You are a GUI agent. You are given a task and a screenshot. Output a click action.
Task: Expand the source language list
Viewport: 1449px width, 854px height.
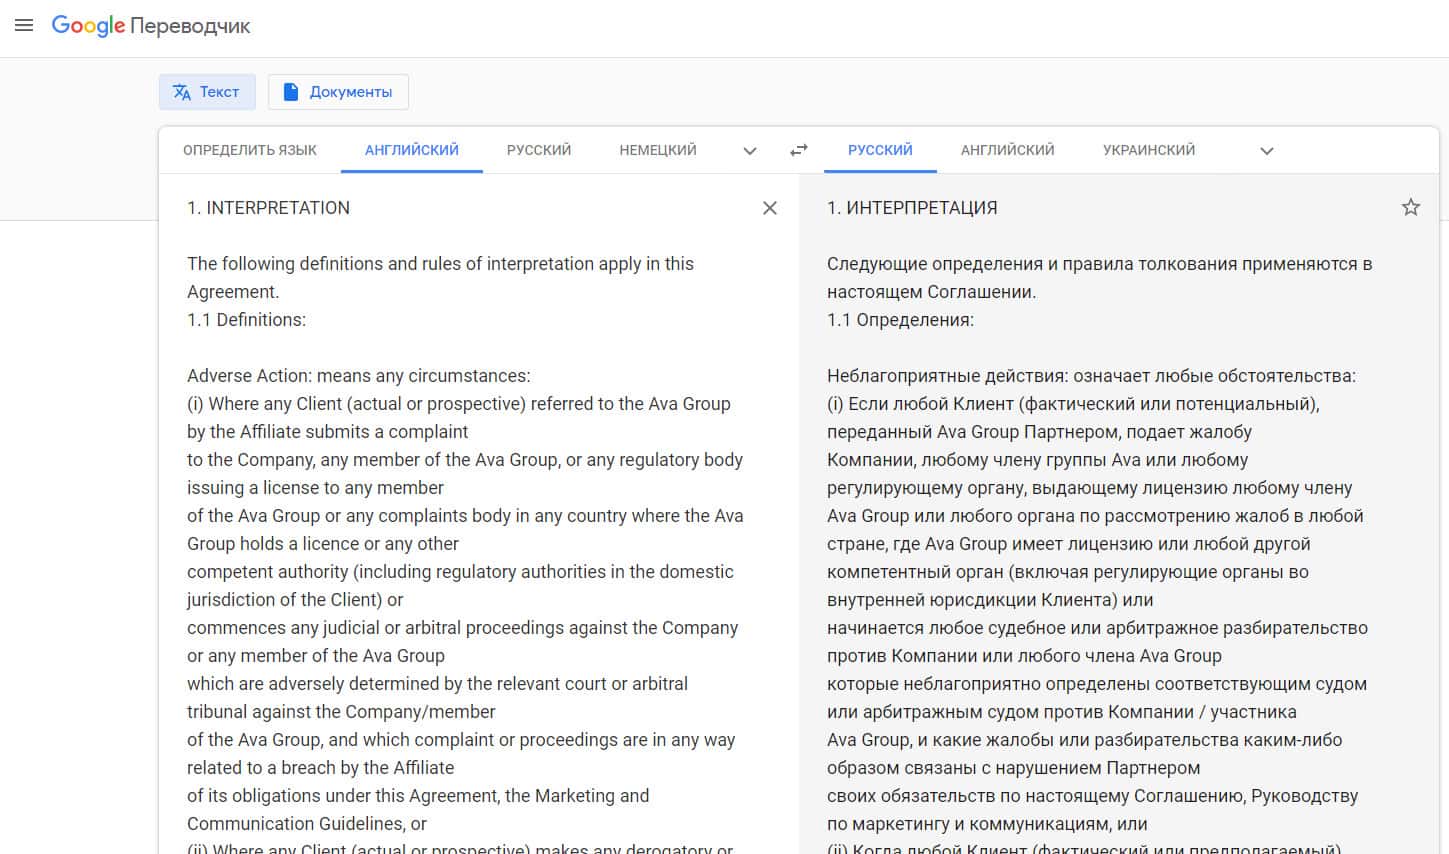click(750, 151)
